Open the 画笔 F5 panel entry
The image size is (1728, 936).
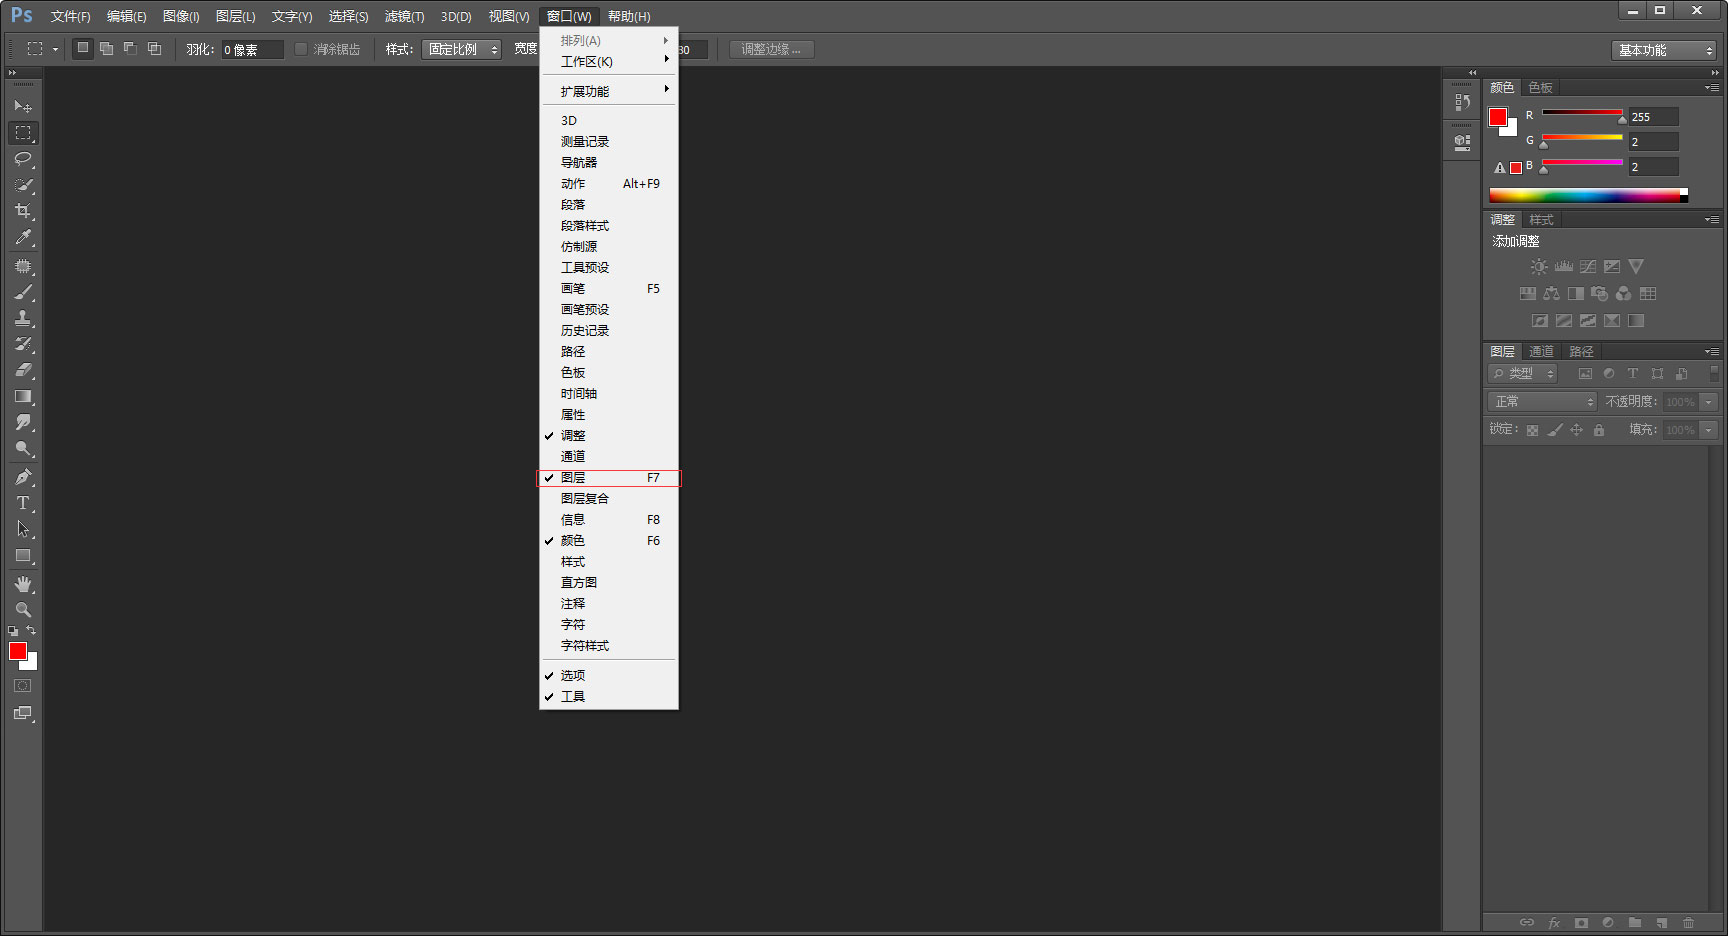click(x=609, y=289)
